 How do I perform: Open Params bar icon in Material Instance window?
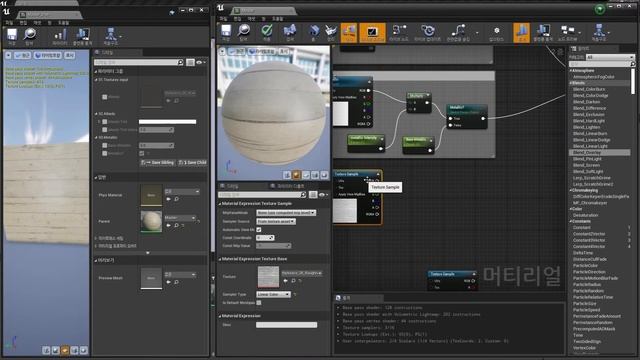tap(60, 36)
